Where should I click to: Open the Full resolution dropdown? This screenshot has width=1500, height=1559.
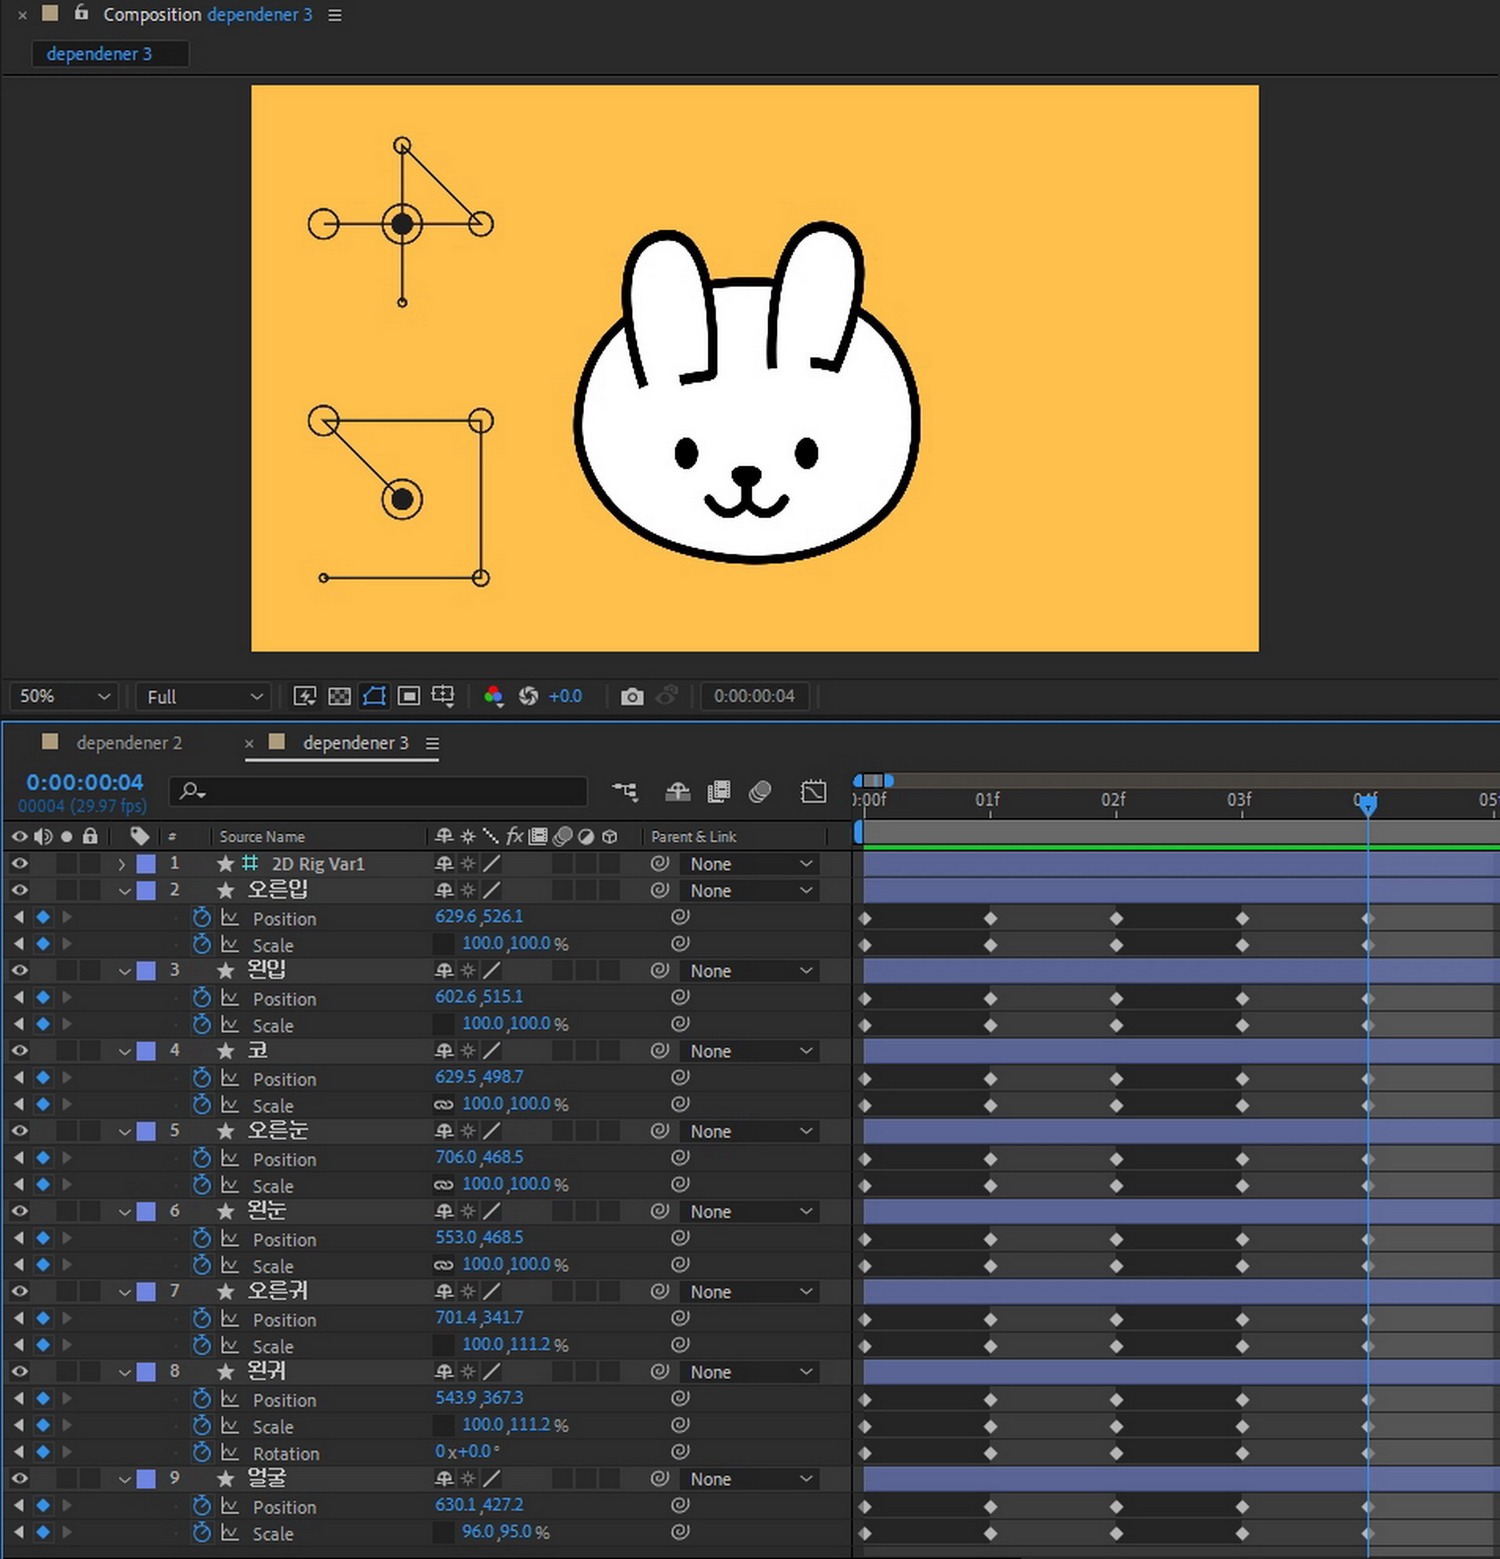pyautogui.click(x=204, y=696)
